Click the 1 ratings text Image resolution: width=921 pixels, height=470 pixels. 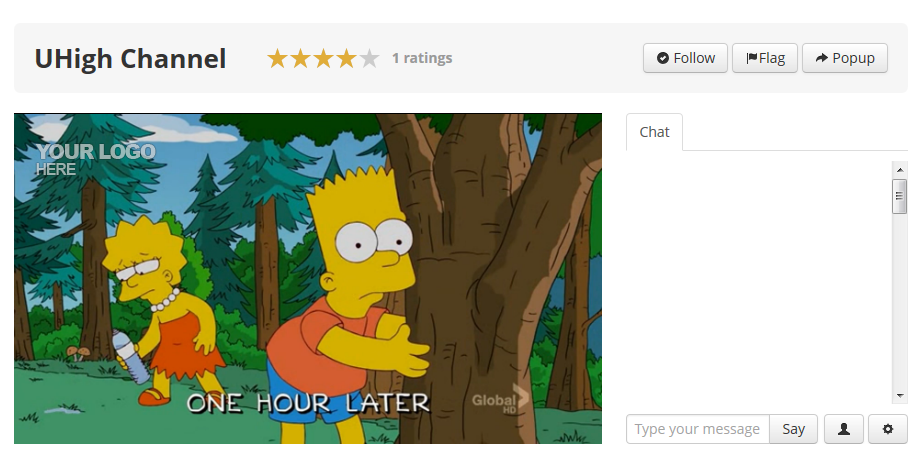click(422, 58)
